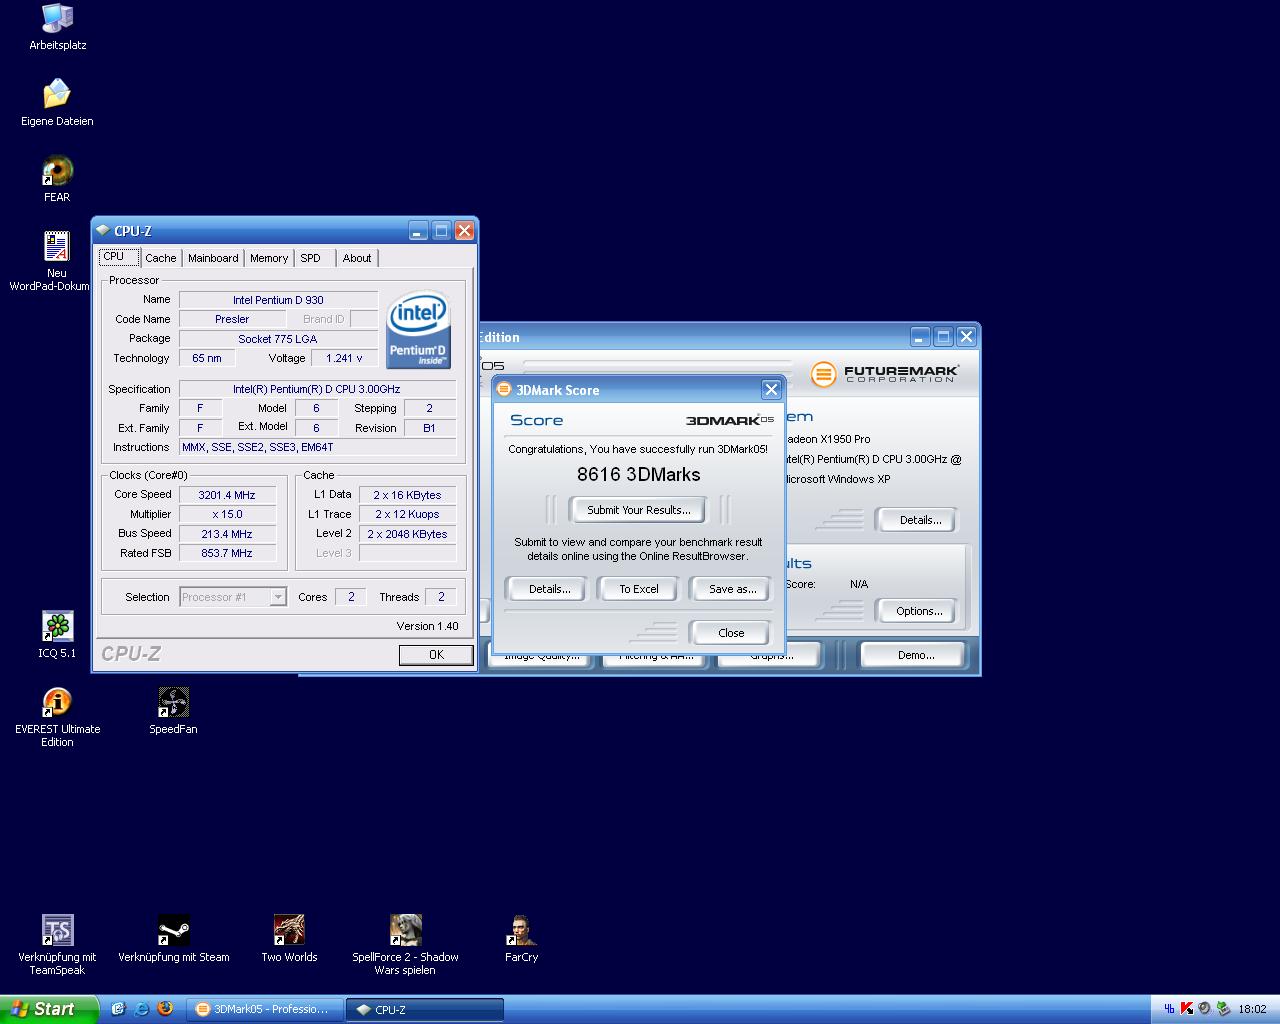Open the Two Worlds game icon

(x=289, y=931)
